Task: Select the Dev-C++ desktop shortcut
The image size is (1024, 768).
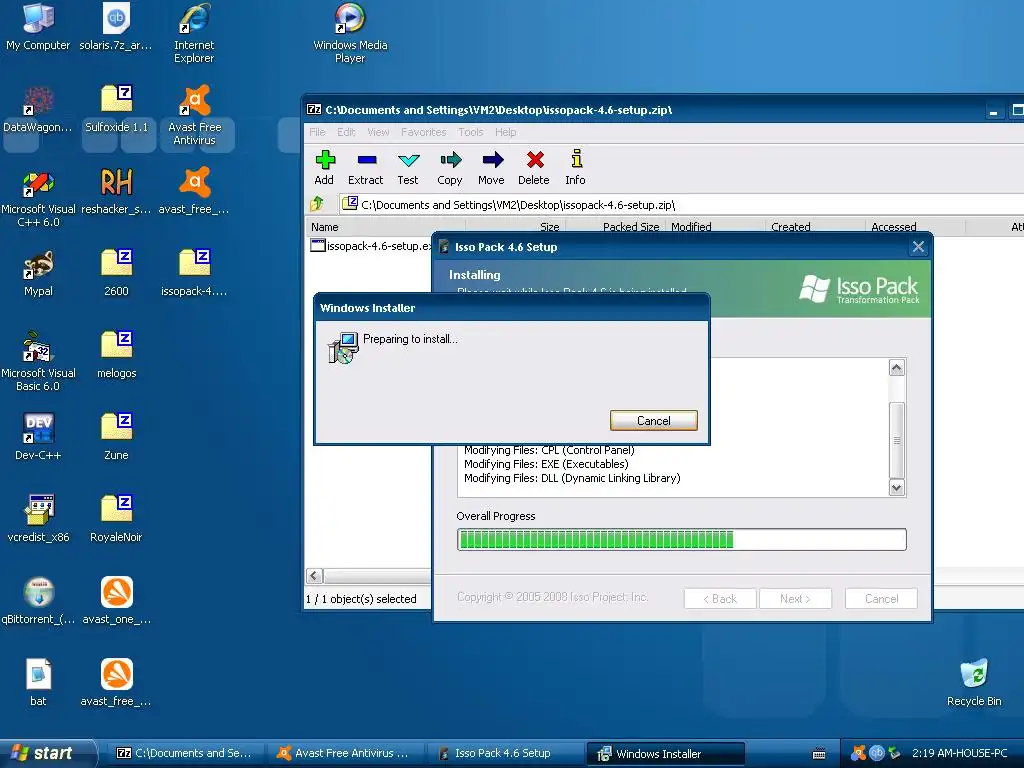Action: coord(38,437)
